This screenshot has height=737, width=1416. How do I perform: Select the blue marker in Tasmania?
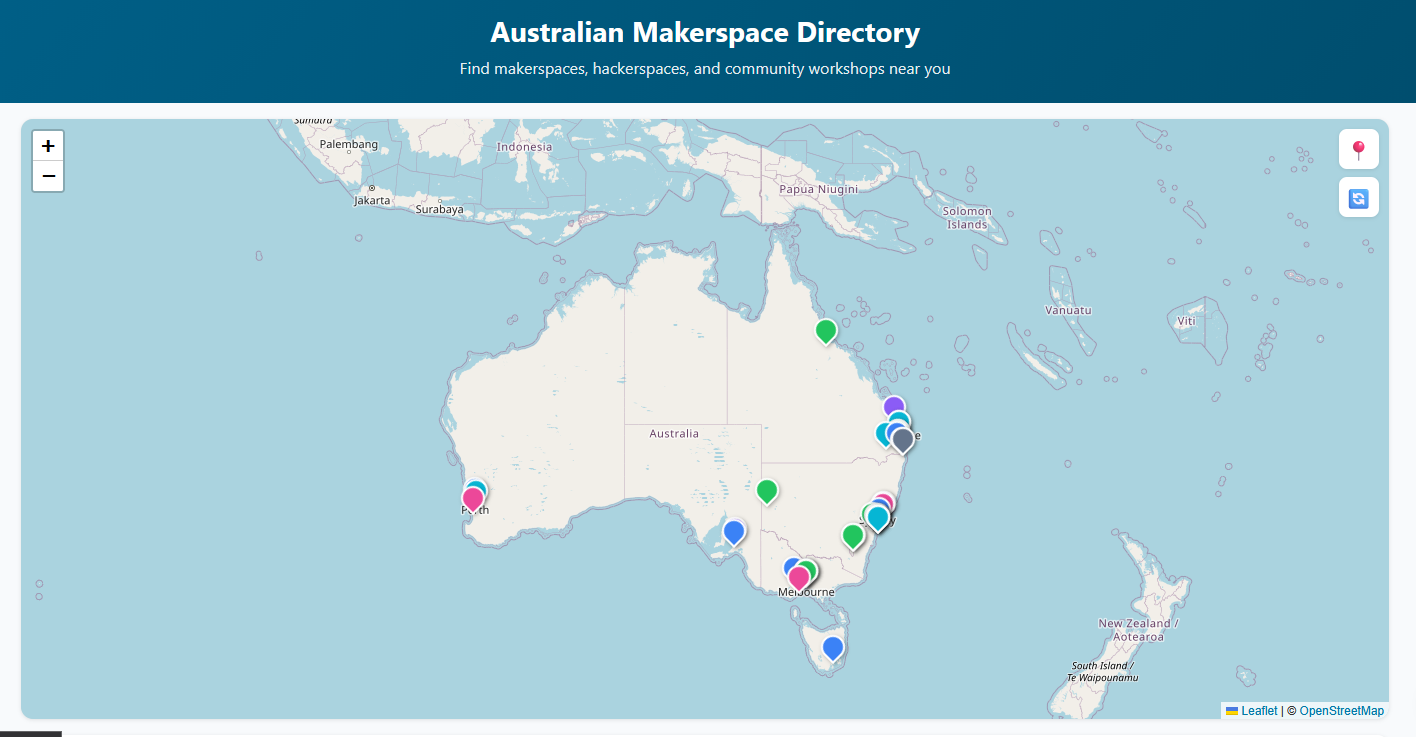[x=832, y=648]
